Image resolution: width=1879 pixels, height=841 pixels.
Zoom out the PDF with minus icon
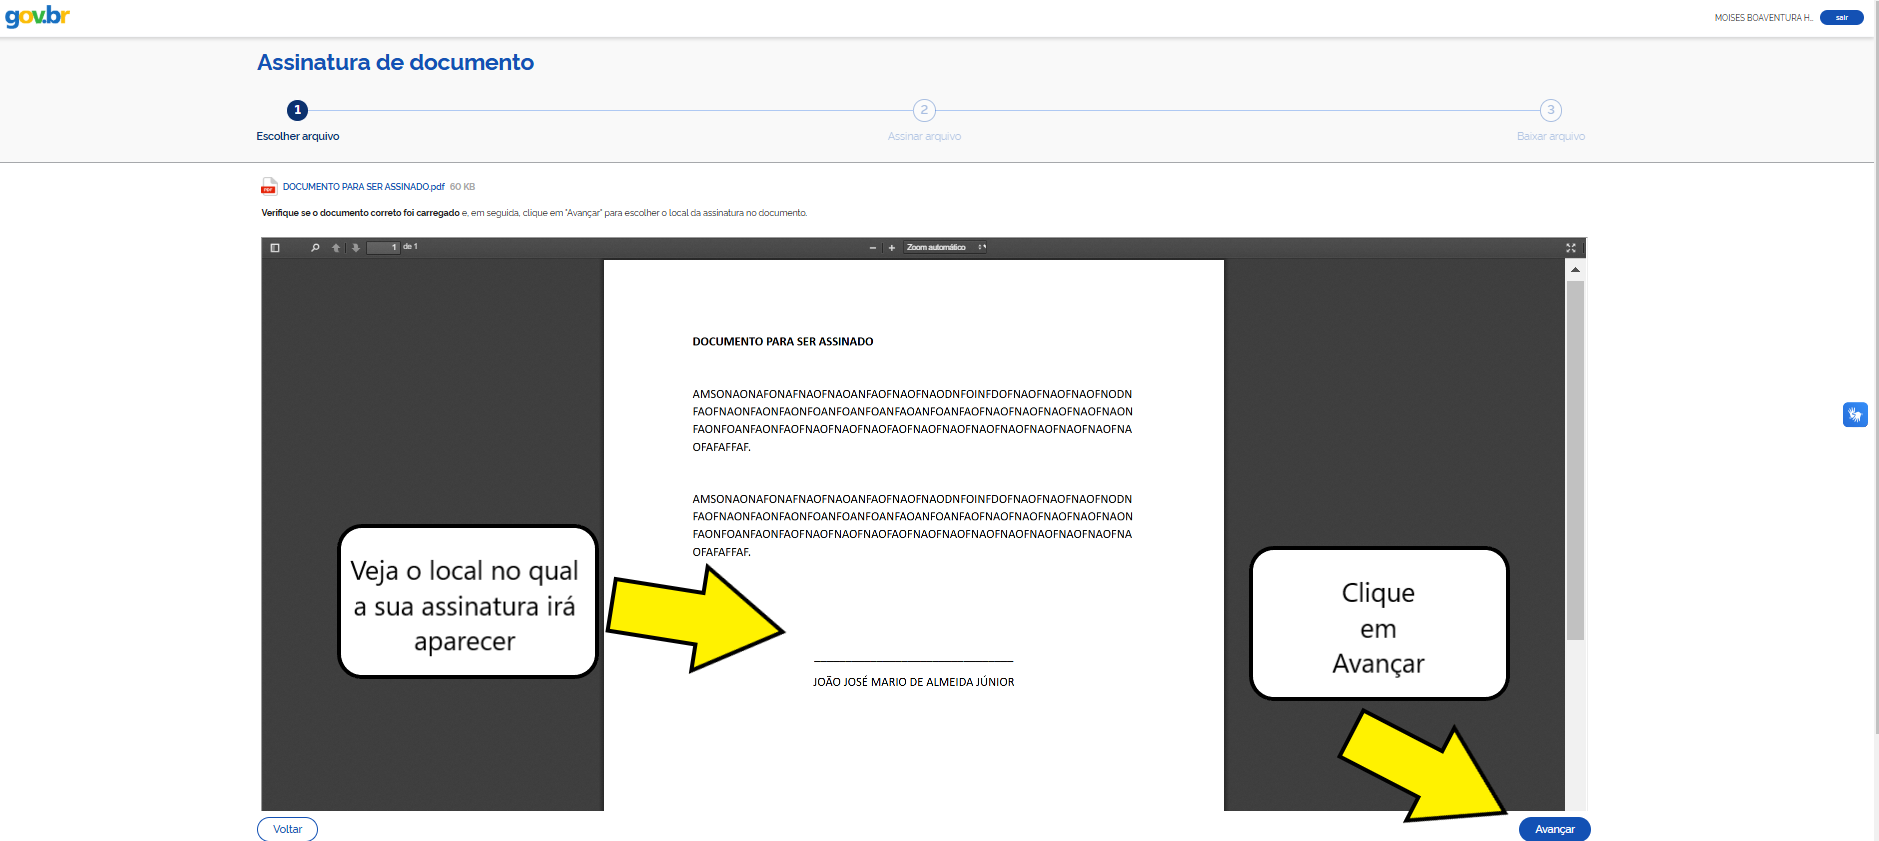(873, 248)
